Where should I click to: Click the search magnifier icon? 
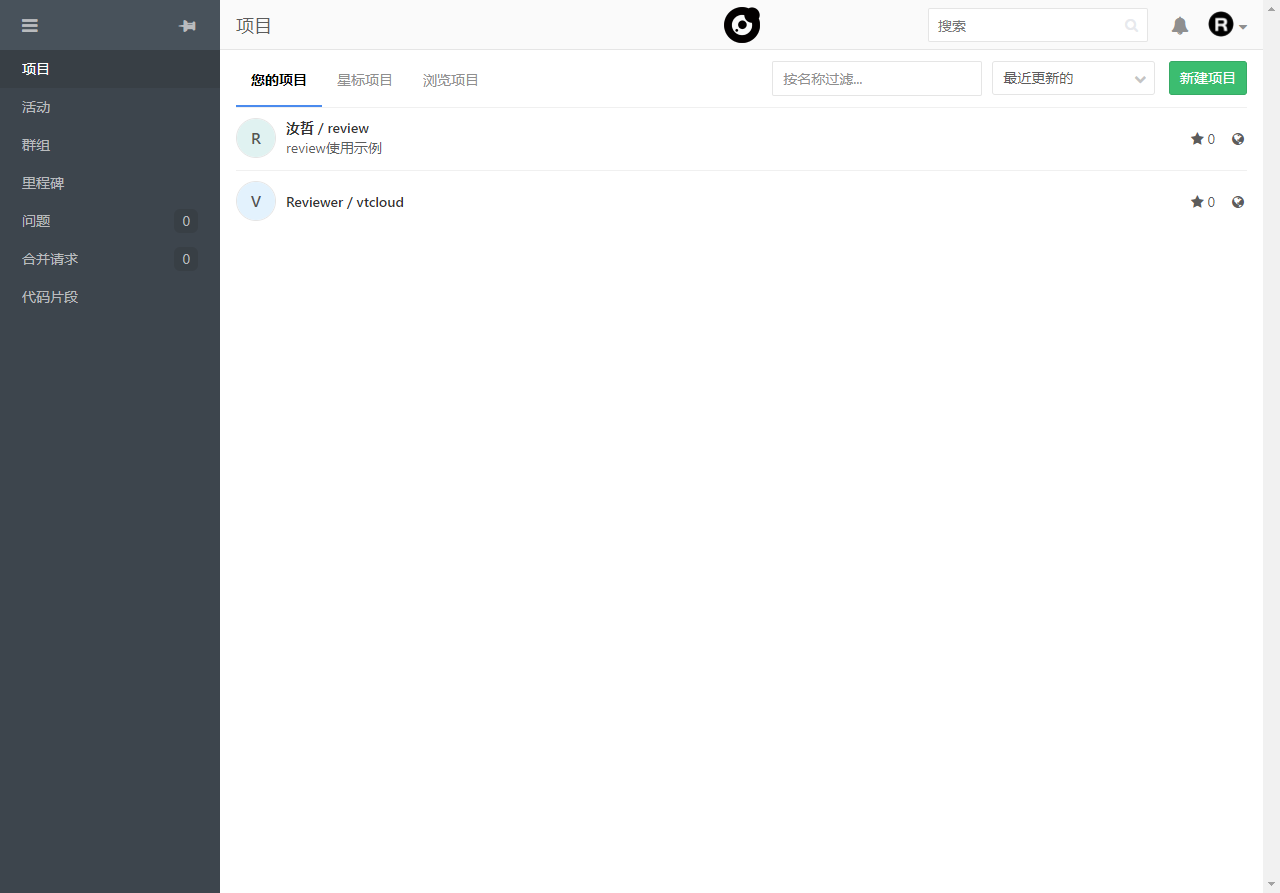tap(1131, 26)
